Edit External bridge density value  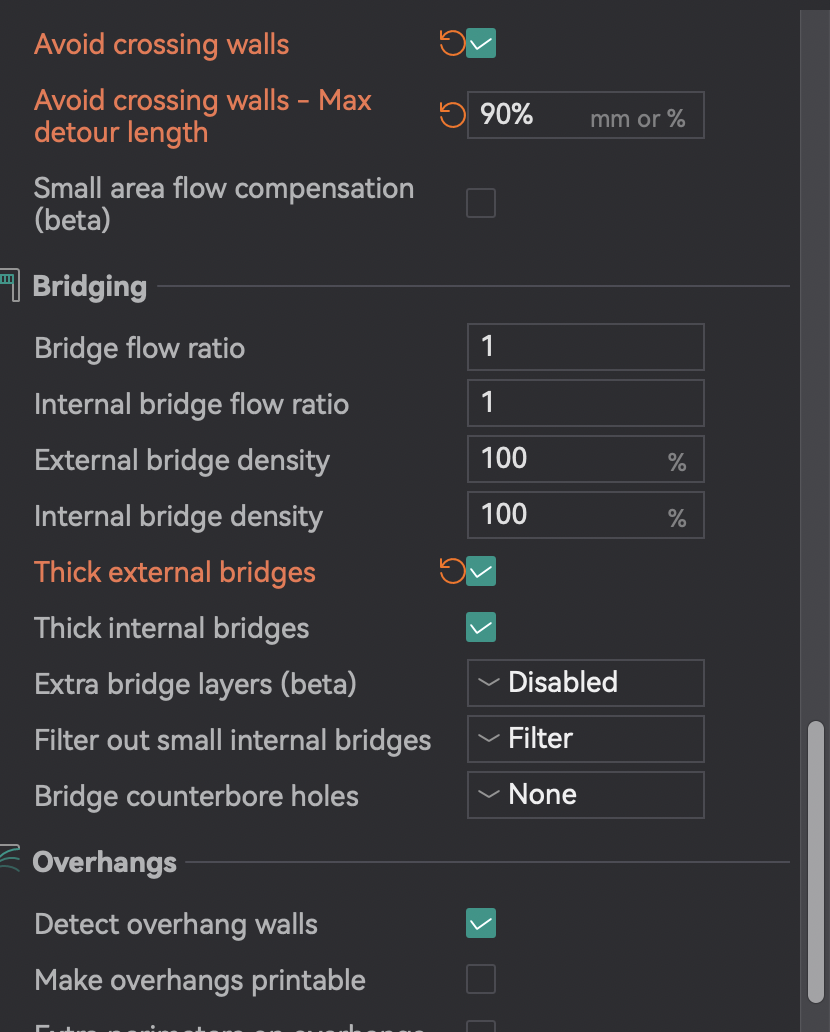pos(586,459)
